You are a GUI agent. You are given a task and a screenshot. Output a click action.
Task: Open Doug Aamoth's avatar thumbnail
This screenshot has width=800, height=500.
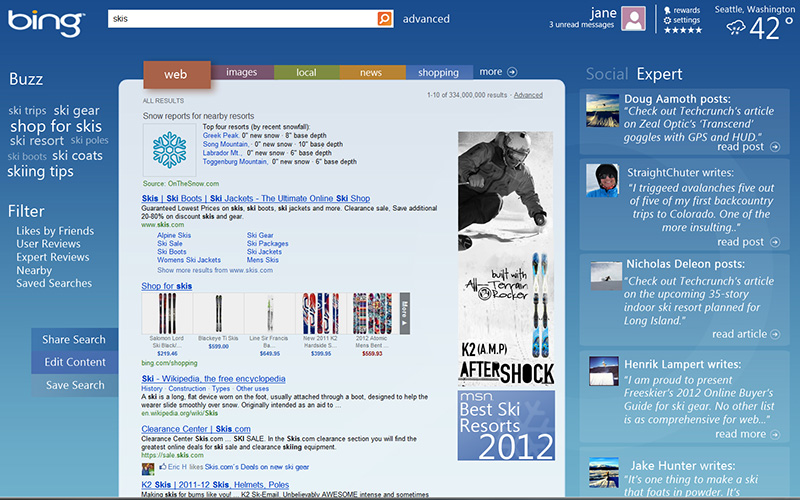coord(603,110)
